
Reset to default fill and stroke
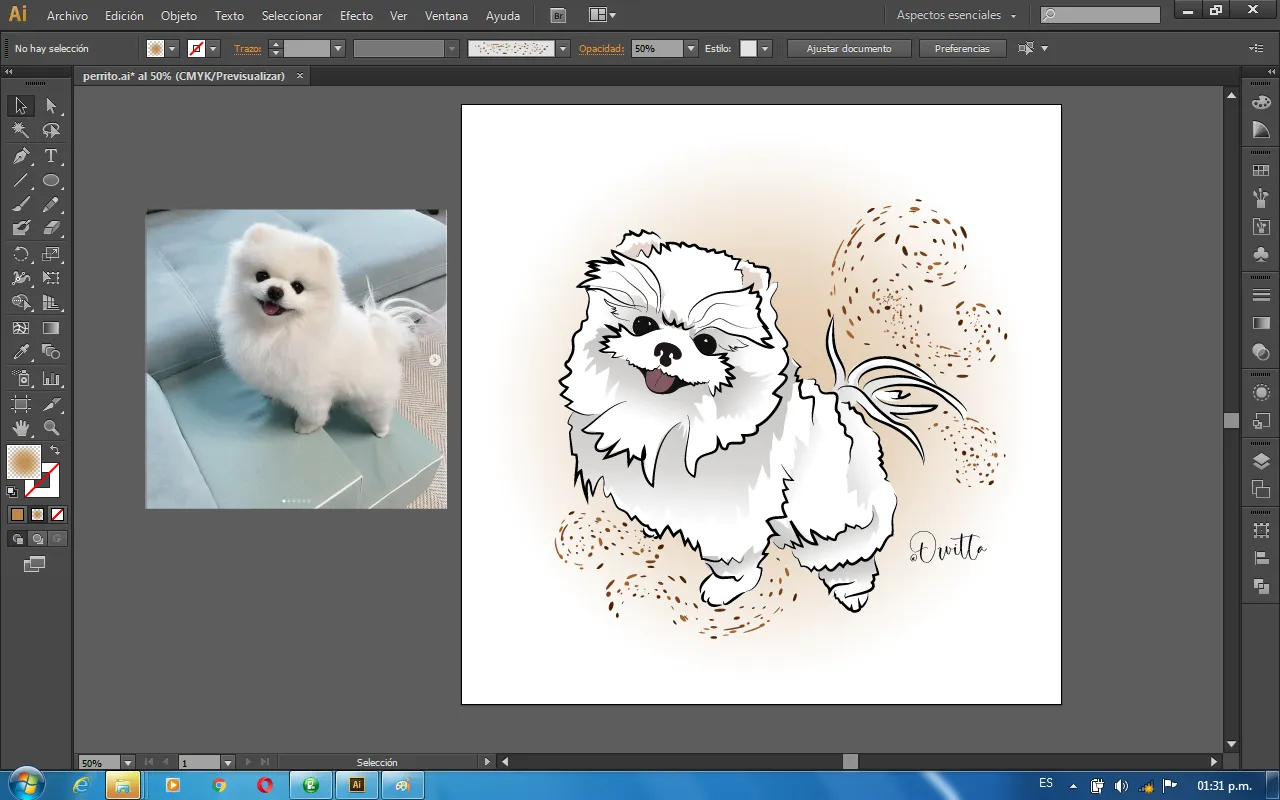click(12, 491)
